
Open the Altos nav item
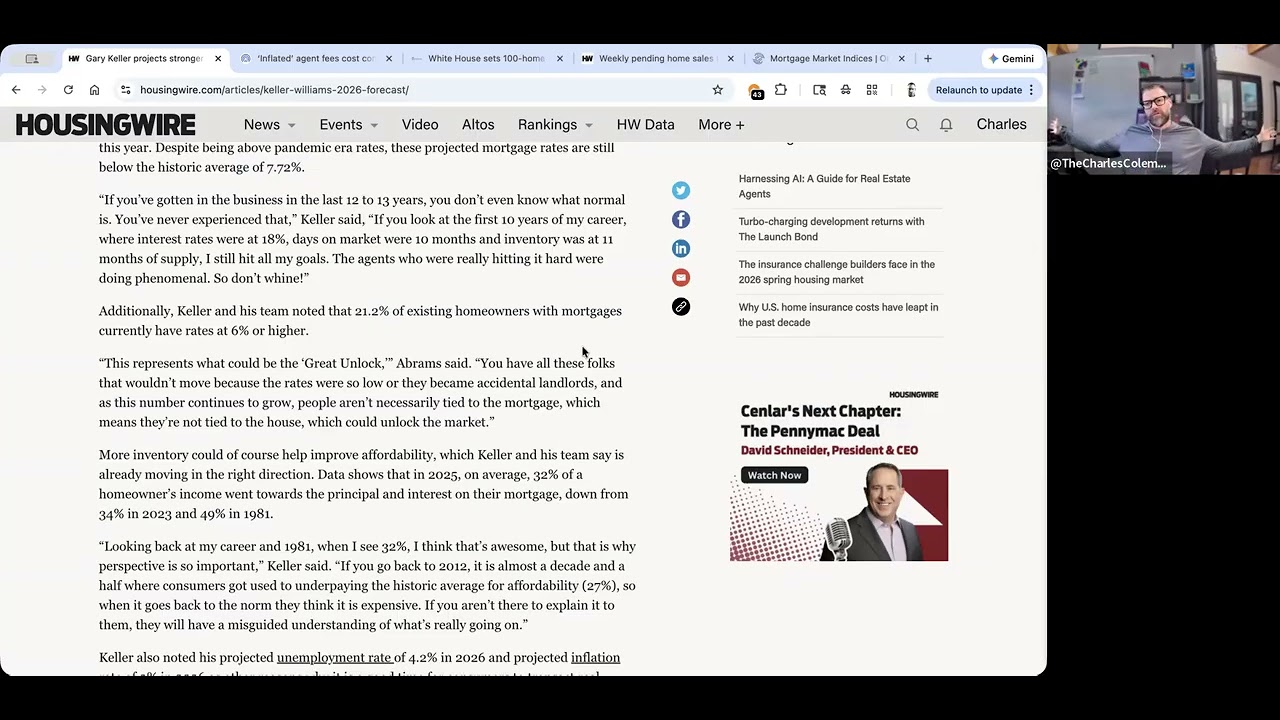click(478, 125)
